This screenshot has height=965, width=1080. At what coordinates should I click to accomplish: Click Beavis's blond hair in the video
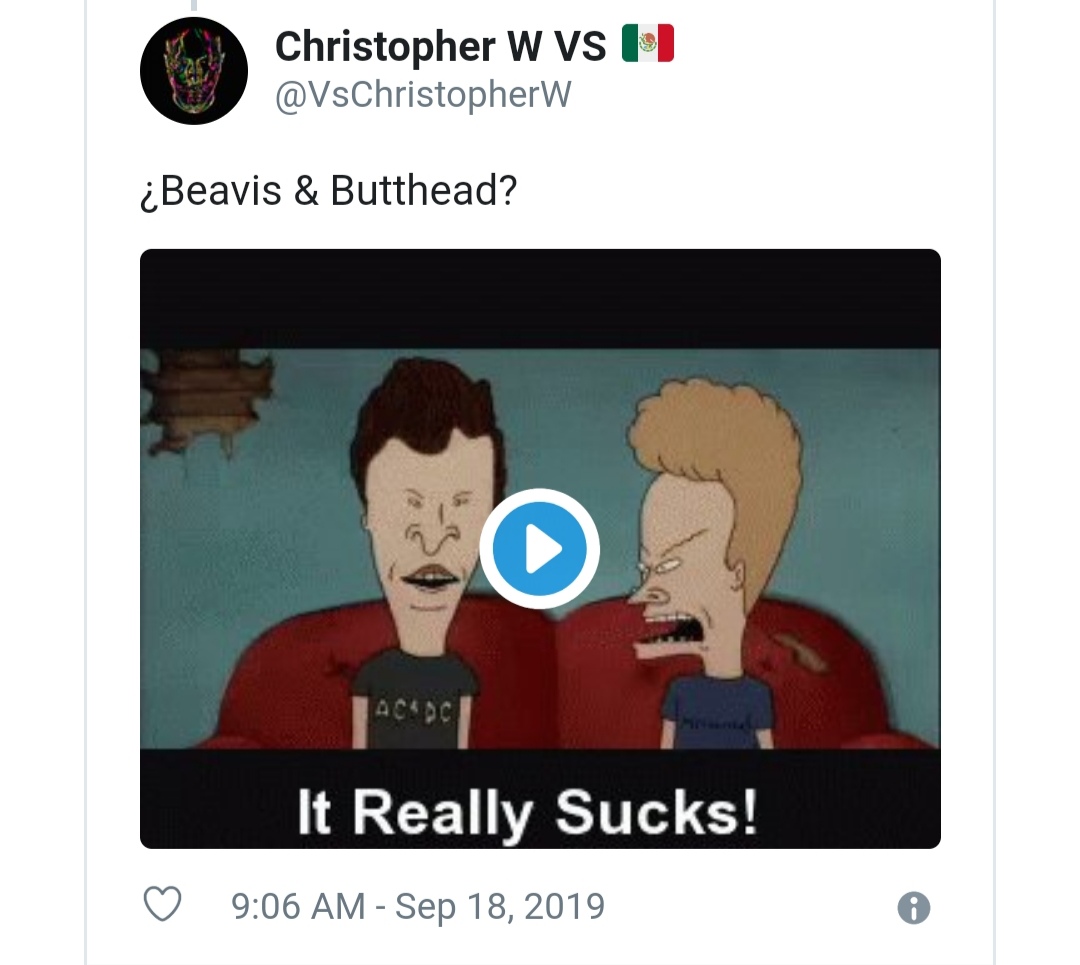point(715,440)
